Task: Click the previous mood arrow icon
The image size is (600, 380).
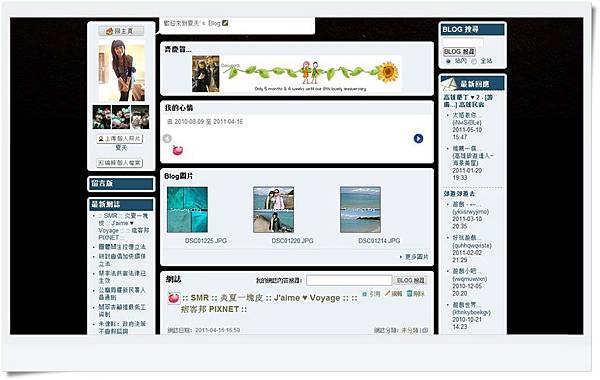Action: 167,138
